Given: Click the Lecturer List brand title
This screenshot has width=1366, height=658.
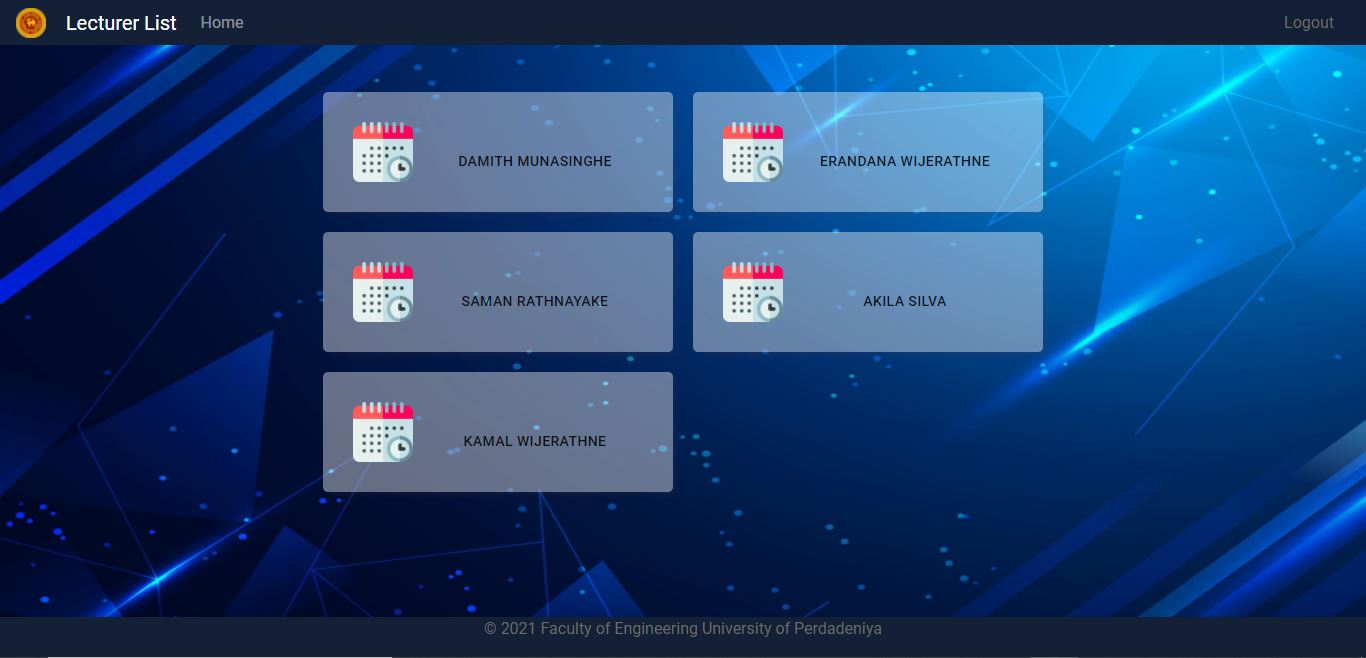Looking at the screenshot, I should (x=121, y=22).
